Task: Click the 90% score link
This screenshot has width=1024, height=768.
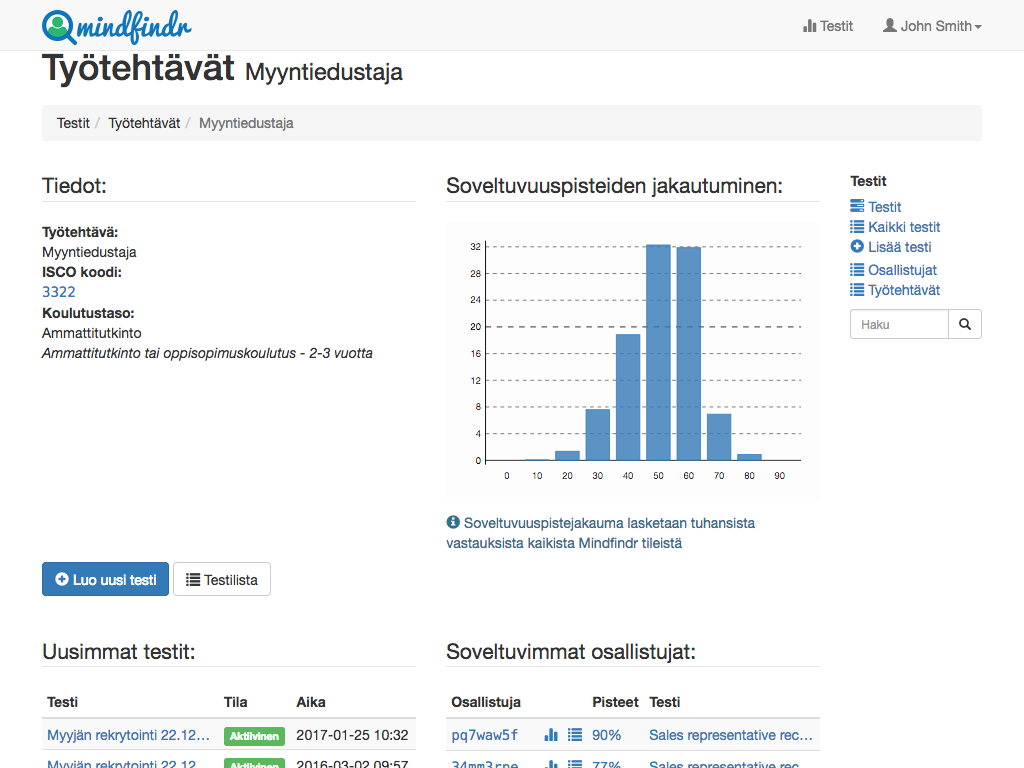Action: click(x=606, y=735)
